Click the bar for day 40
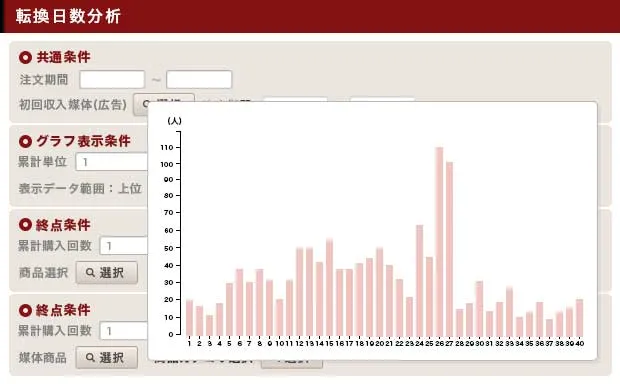620x384 pixels. click(579, 318)
